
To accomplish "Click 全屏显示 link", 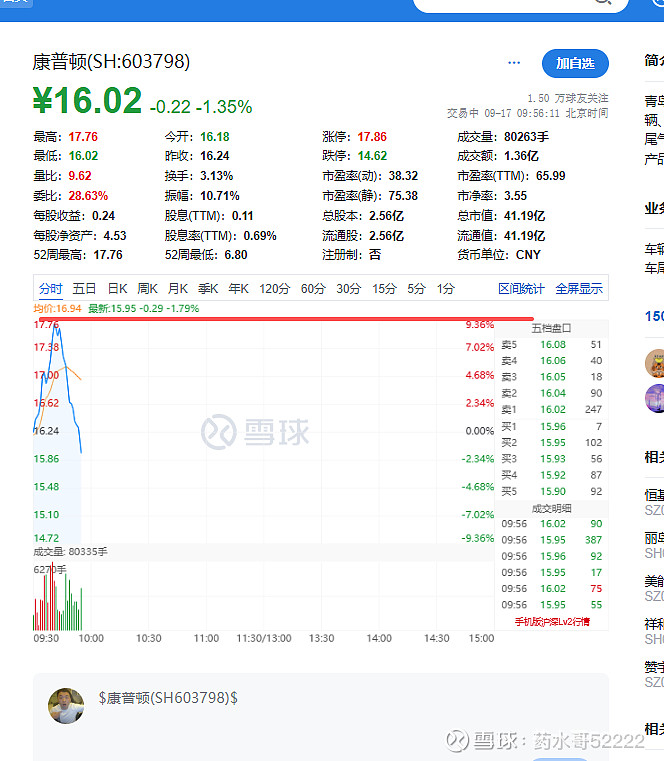I will tap(579, 289).
